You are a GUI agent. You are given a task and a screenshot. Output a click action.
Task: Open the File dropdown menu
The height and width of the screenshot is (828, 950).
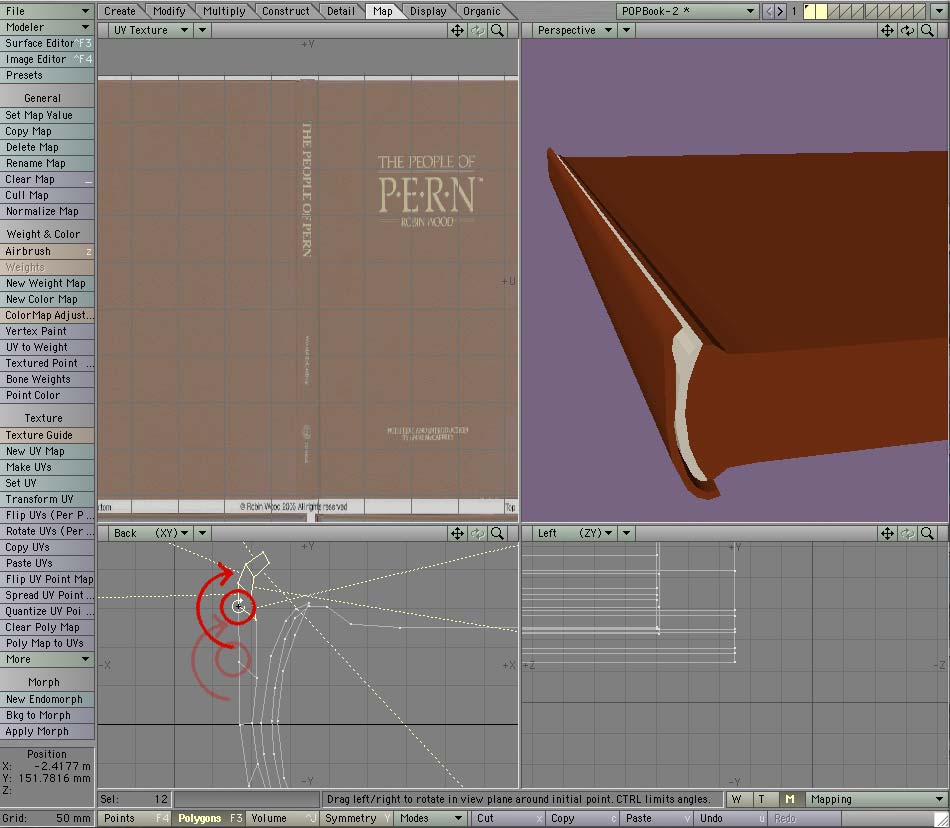coord(47,11)
